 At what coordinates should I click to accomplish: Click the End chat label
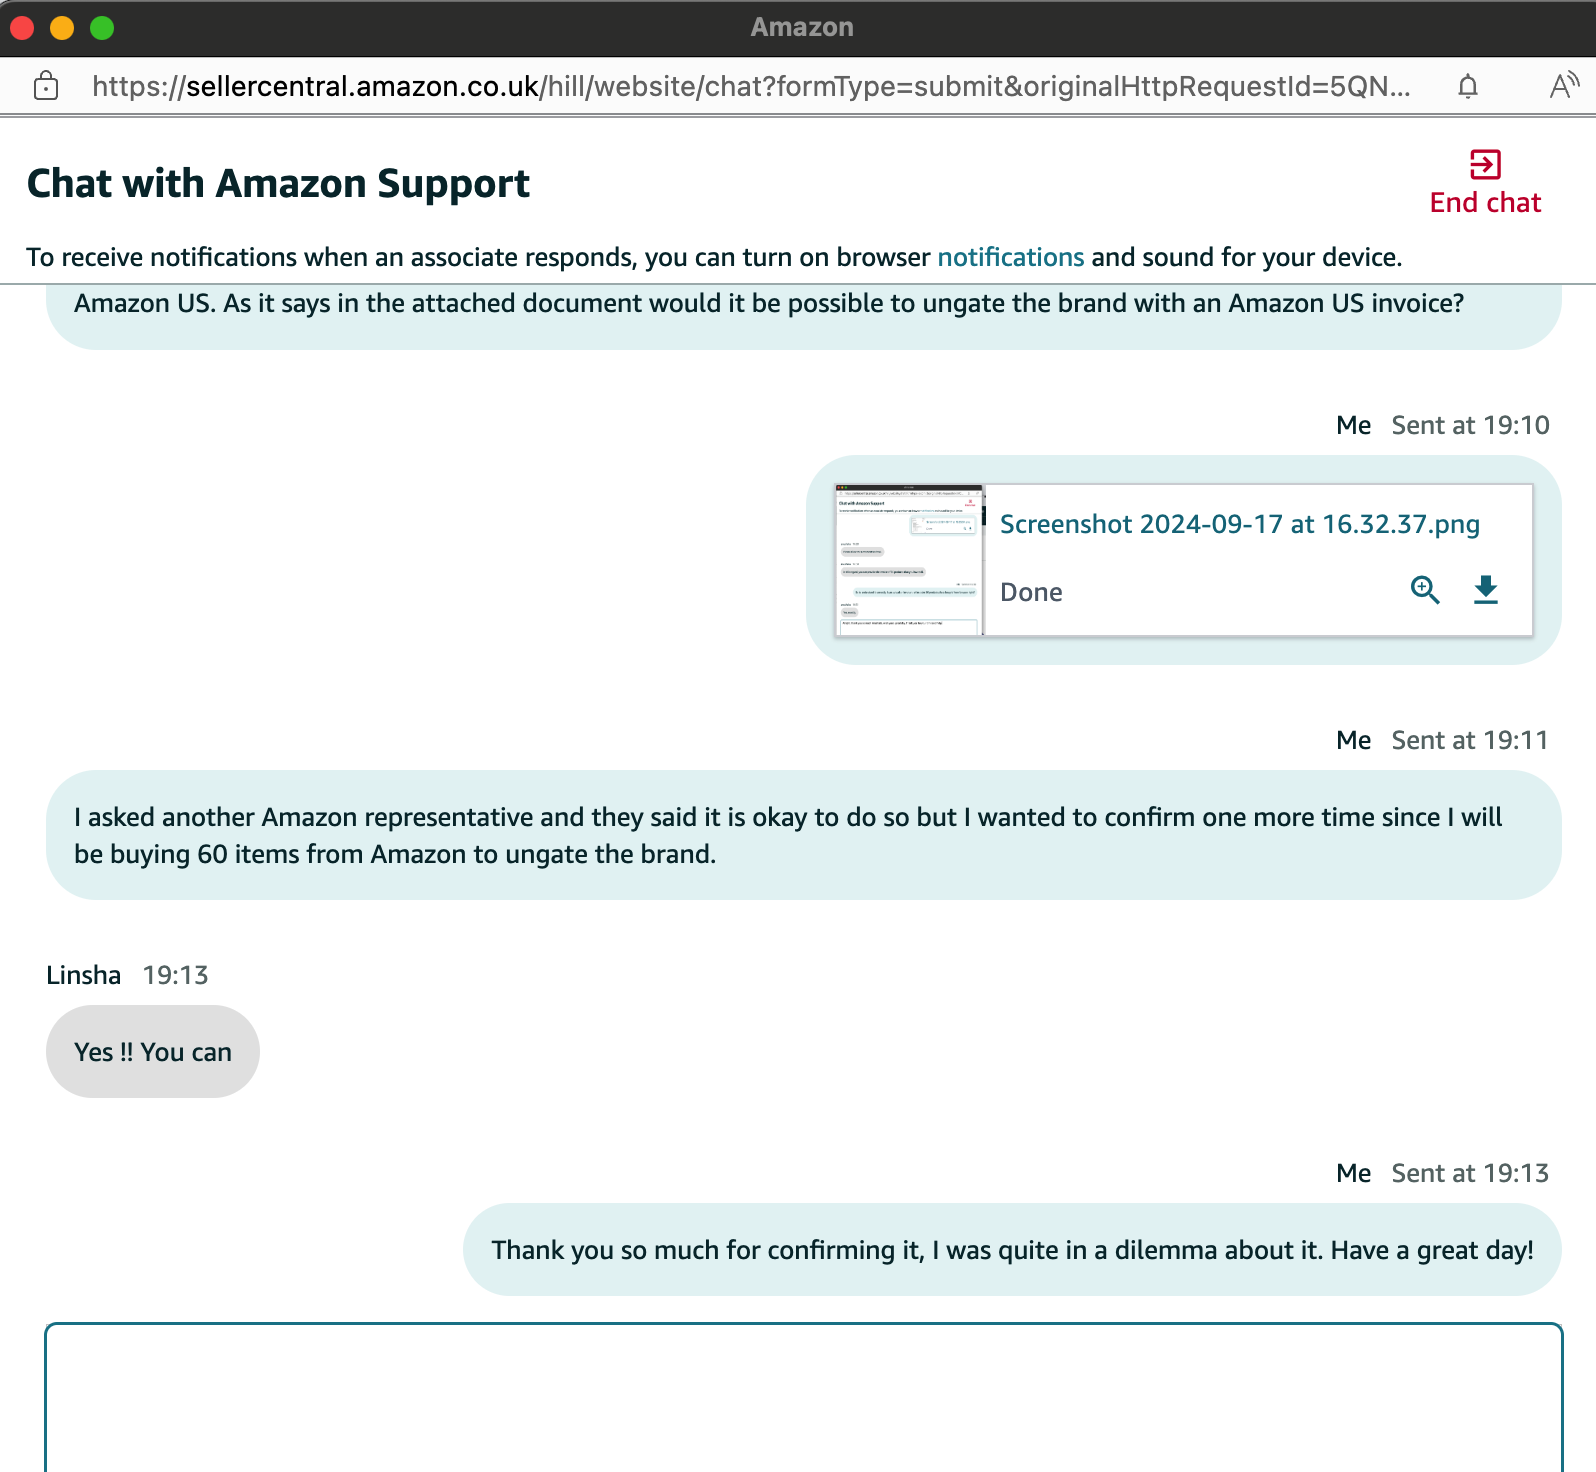(x=1485, y=203)
